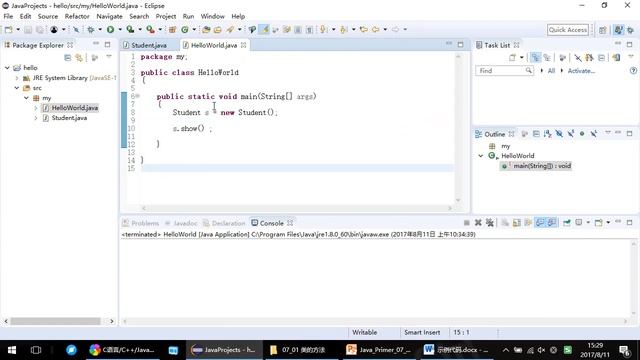Expand JRE System Library node
640x360 pixels.
tap(17, 78)
